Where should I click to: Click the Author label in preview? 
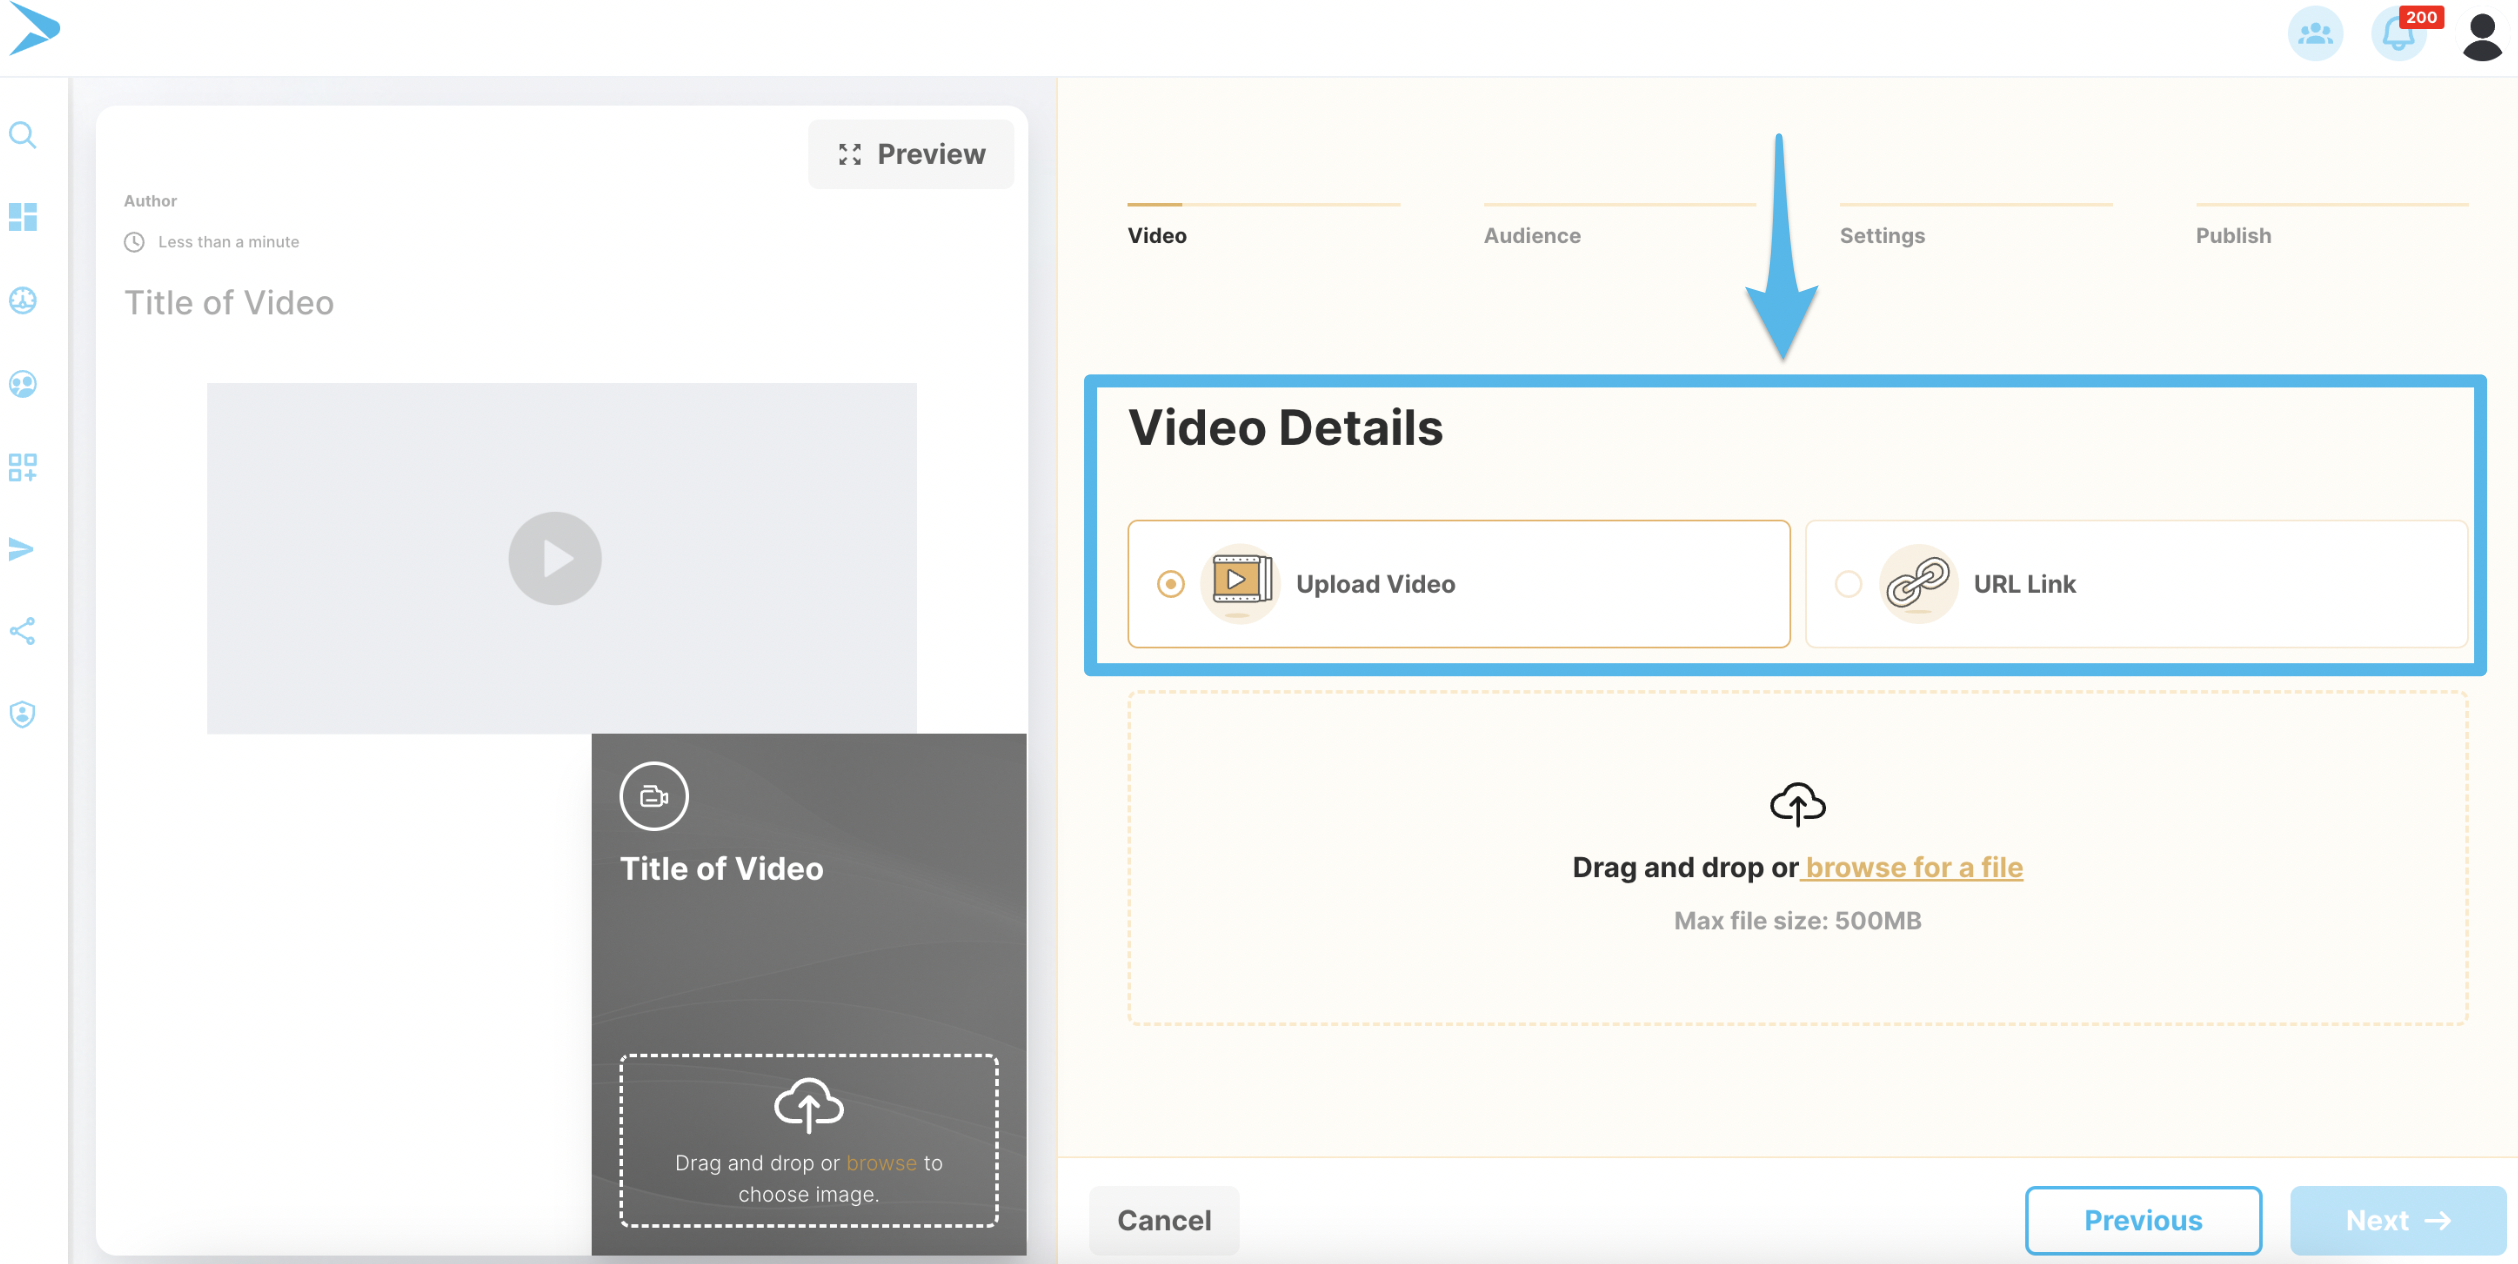(150, 201)
